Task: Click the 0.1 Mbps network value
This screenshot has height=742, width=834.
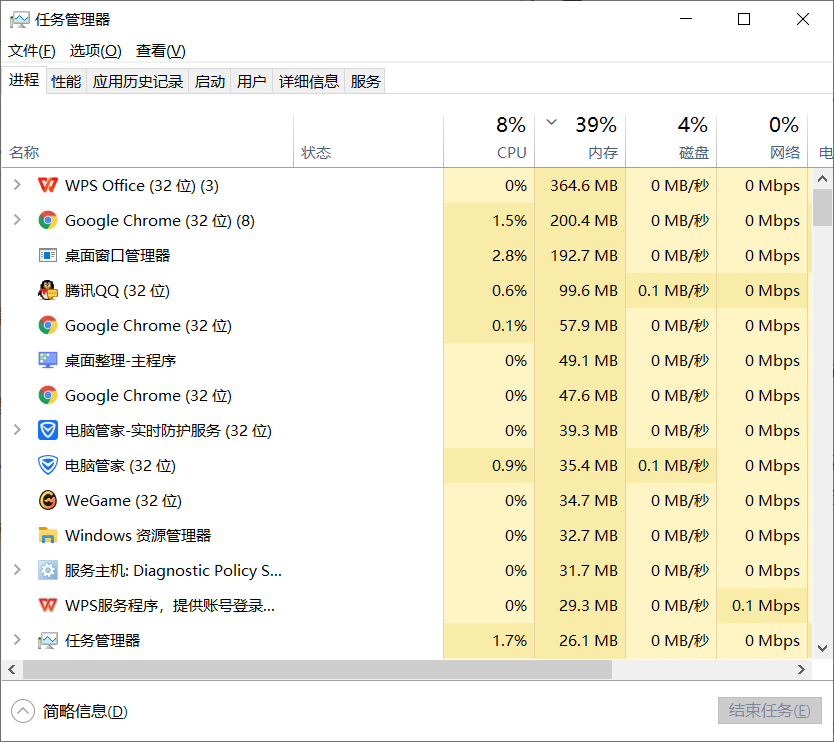Action: pyautogui.click(x=765, y=605)
